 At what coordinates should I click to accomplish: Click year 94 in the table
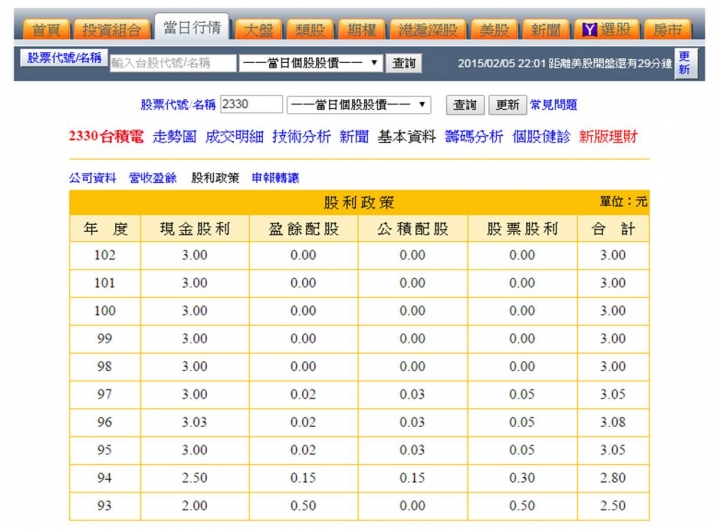pyautogui.click(x=105, y=478)
